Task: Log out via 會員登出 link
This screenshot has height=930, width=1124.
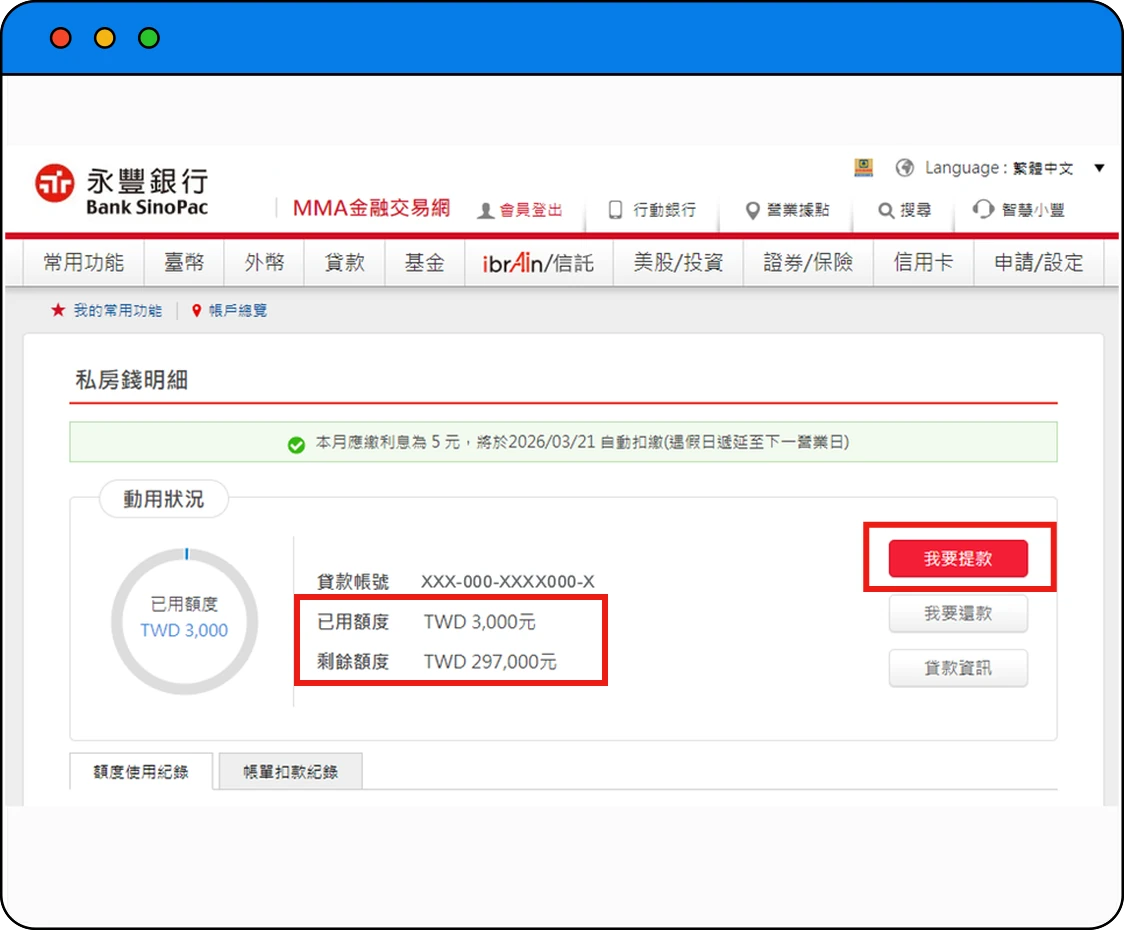Action: point(530,210)
